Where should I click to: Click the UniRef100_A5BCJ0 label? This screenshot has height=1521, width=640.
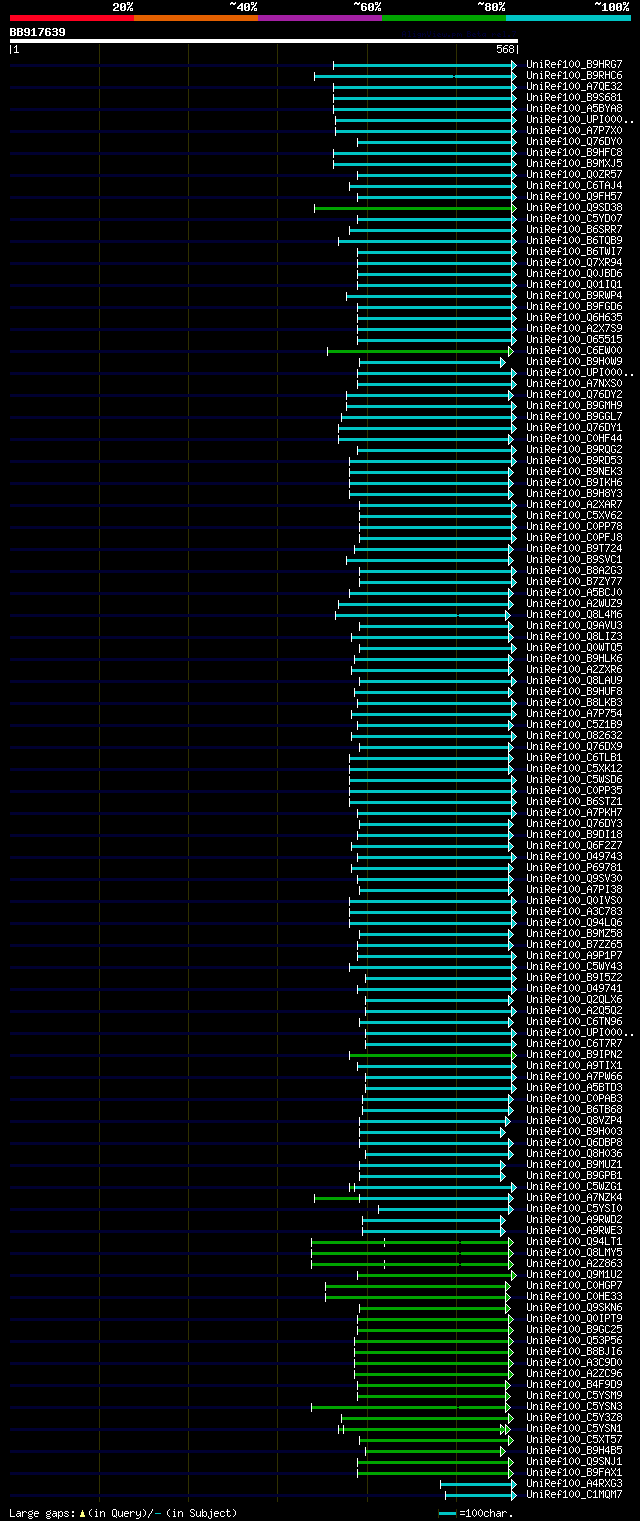[x=573, y=592]
